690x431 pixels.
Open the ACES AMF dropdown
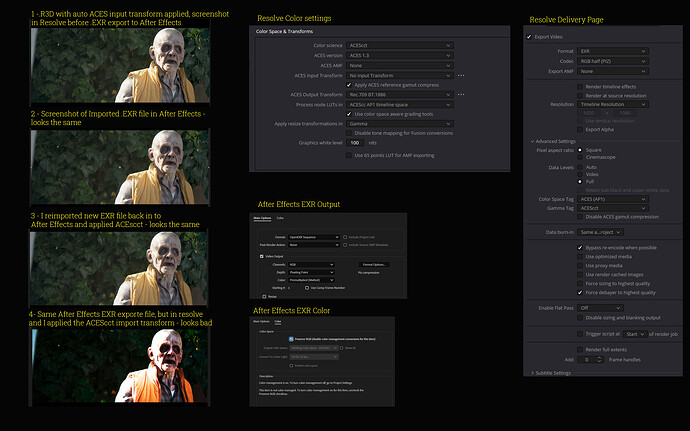[x=400, y=66]
